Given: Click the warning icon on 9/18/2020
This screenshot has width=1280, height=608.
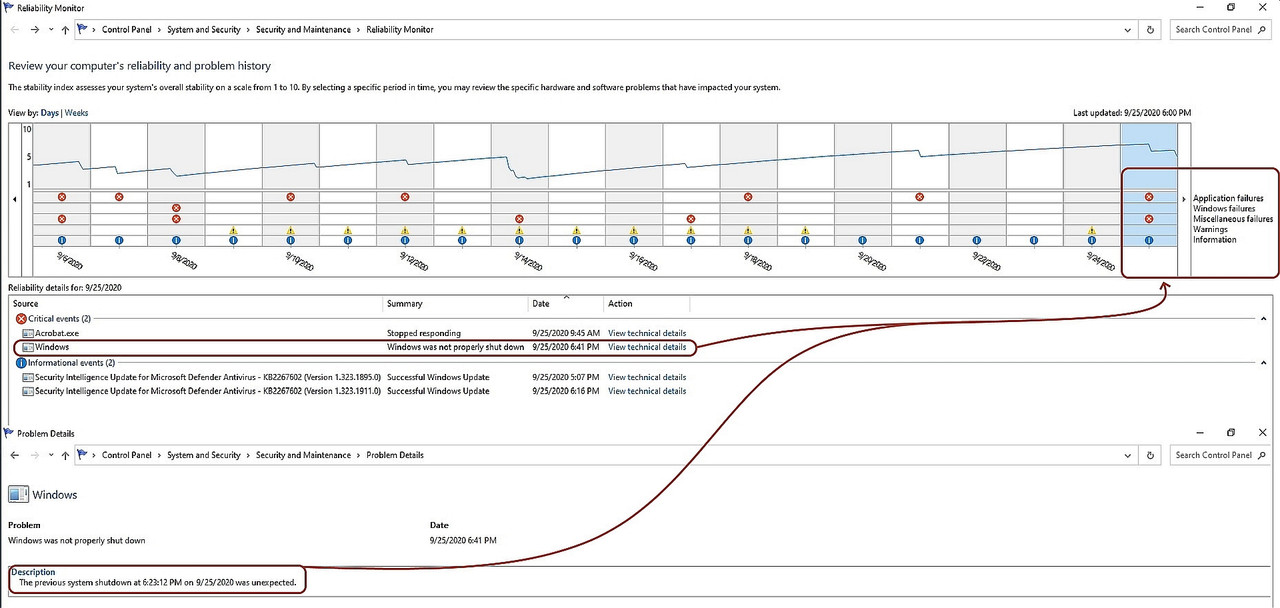Looking at the screenshot, I should [748, 230].
